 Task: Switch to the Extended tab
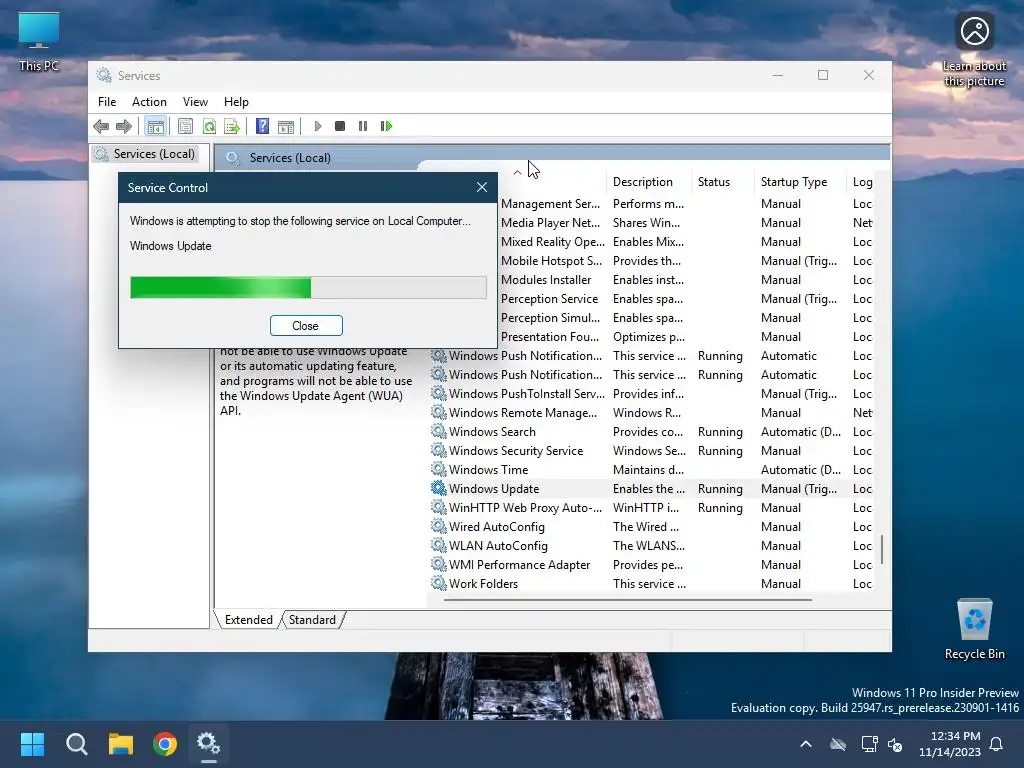(248, 620)
